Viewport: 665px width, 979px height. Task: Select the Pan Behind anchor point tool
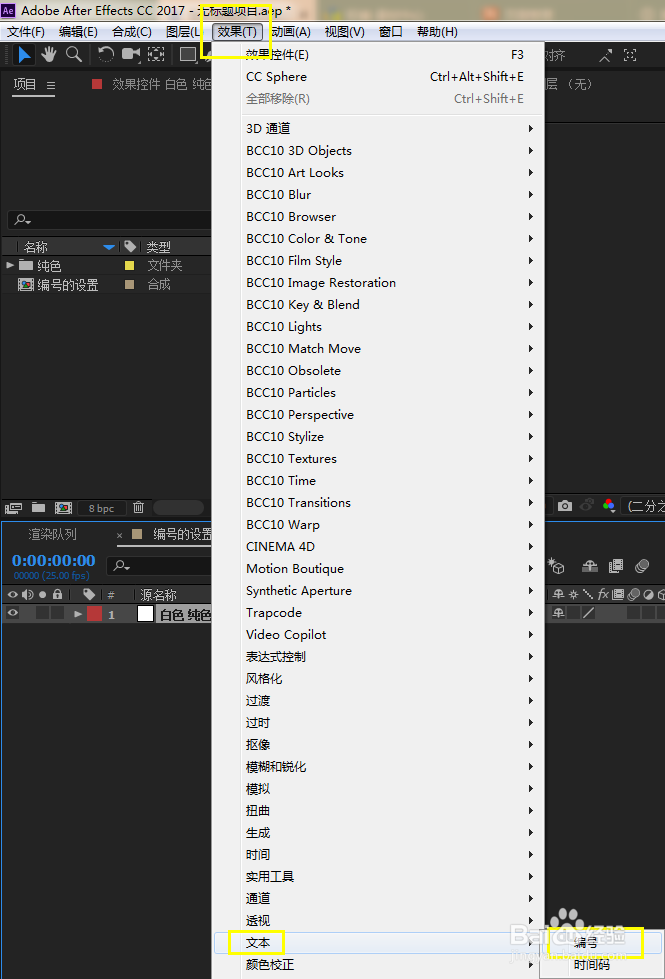(156, 54)
